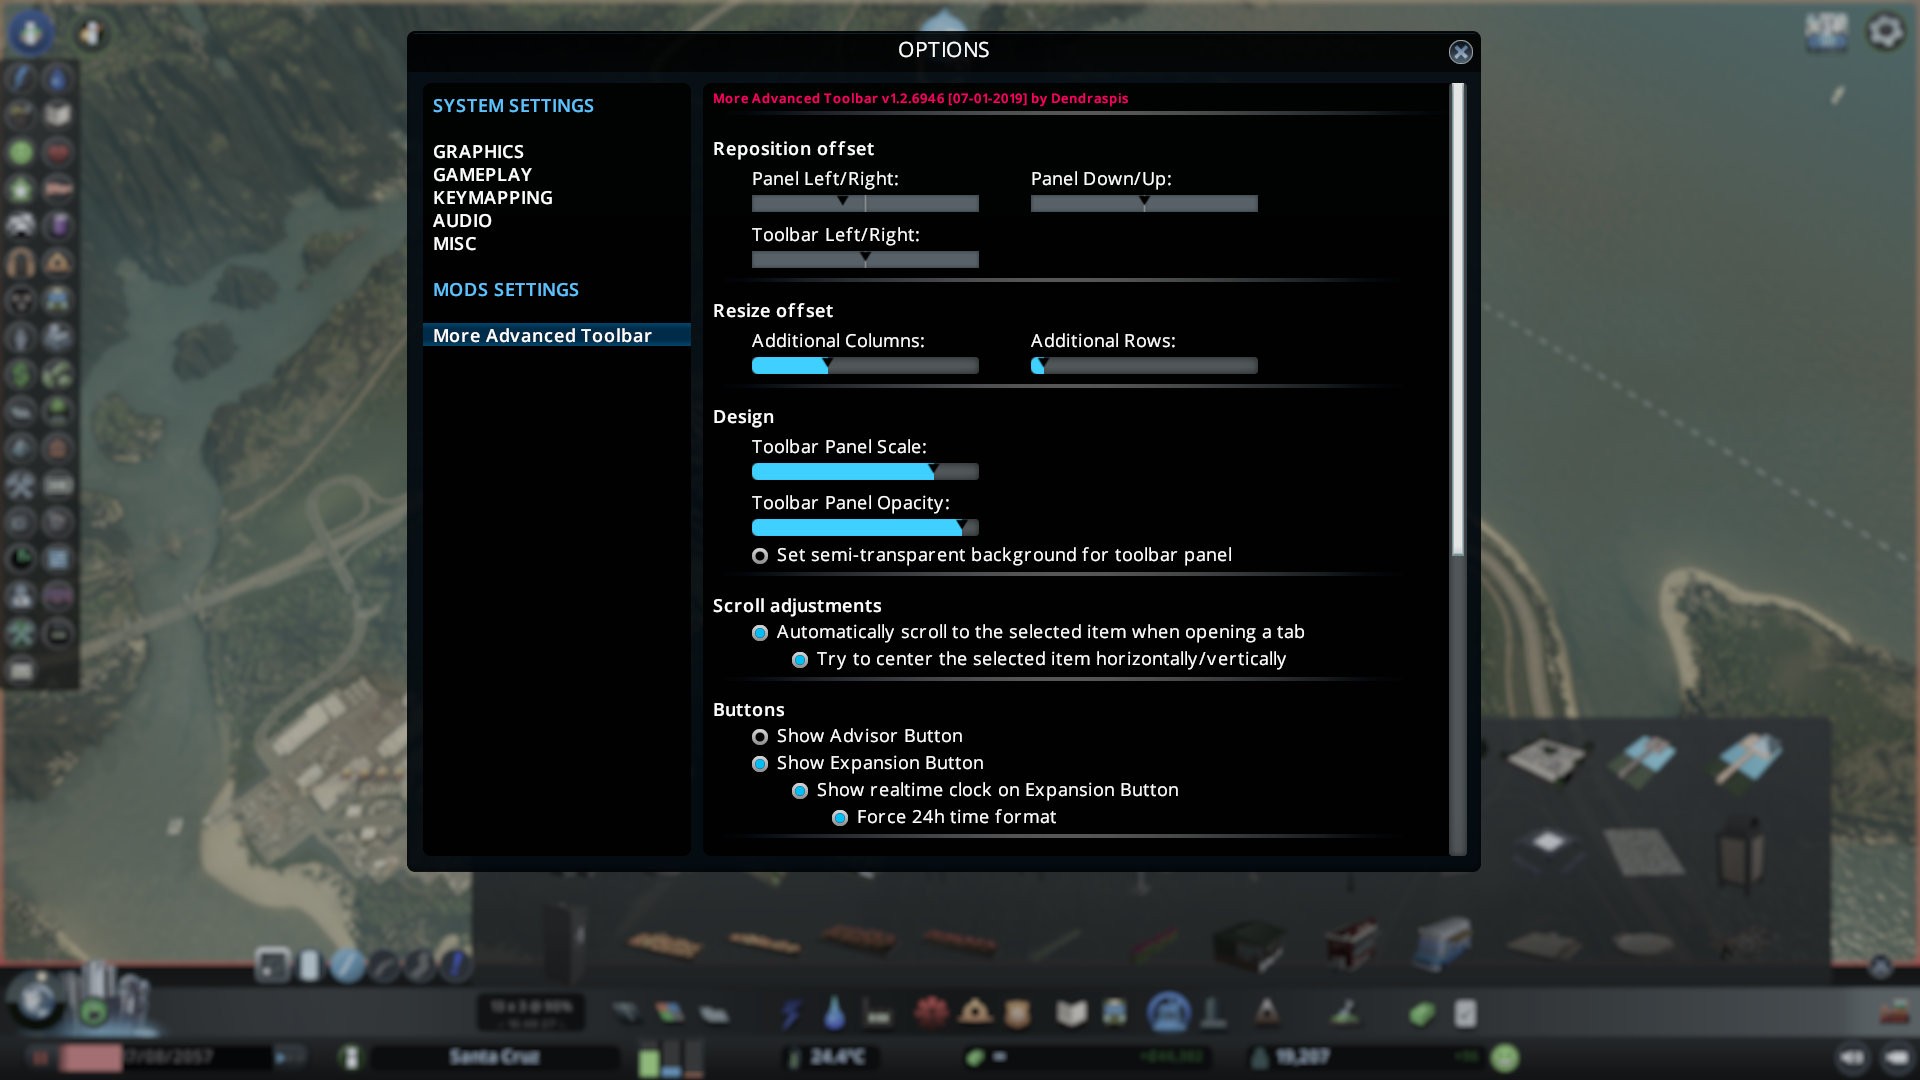Viewport: 1920px width, 1080px height.
Task: Toggle automatic scroll to selected item
Action: click(760, 633)
